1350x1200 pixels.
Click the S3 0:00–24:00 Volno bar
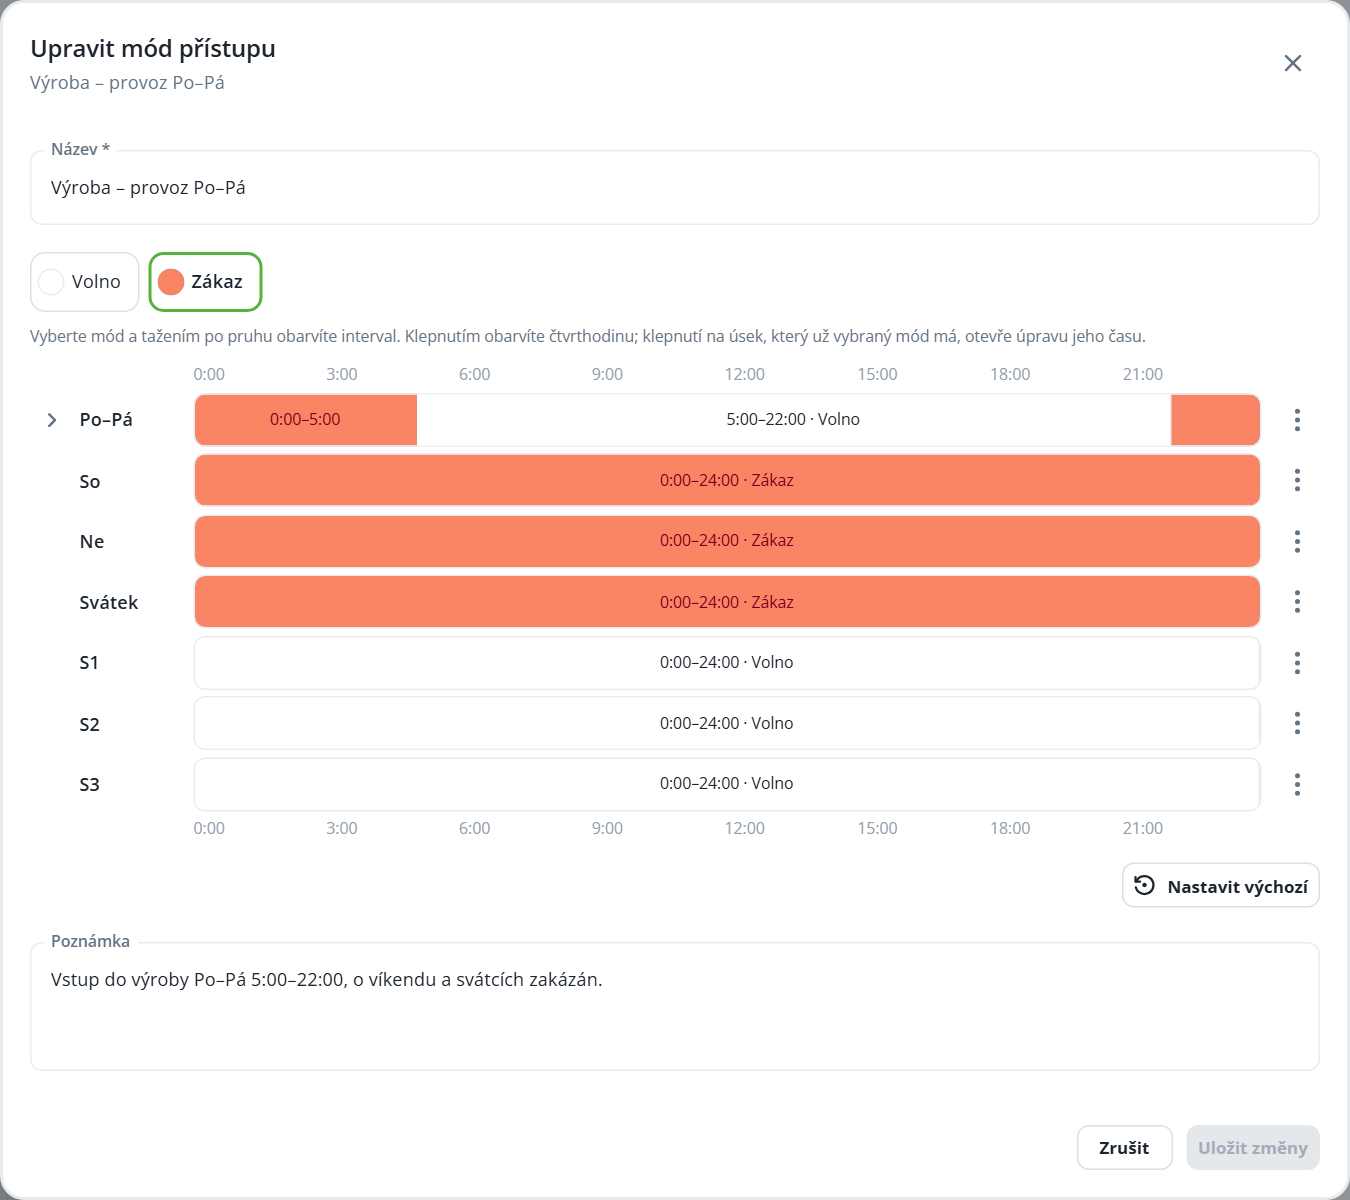pos(727,784)
